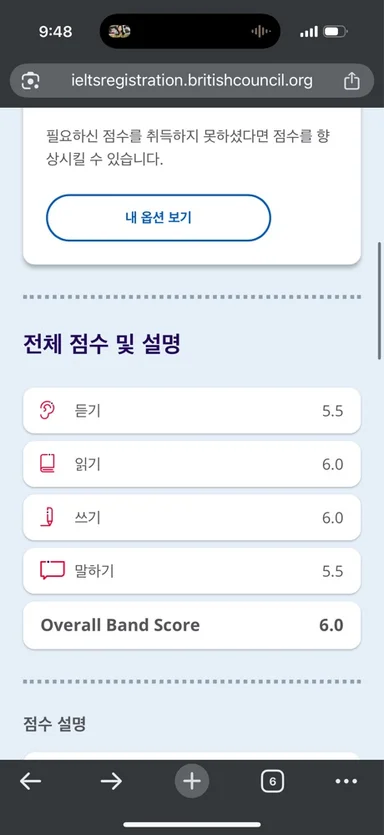Image resolution: width=384 pixels, height=835 pixels.
Task: Tap the browser share icon
Action: (x=352, y=81)
